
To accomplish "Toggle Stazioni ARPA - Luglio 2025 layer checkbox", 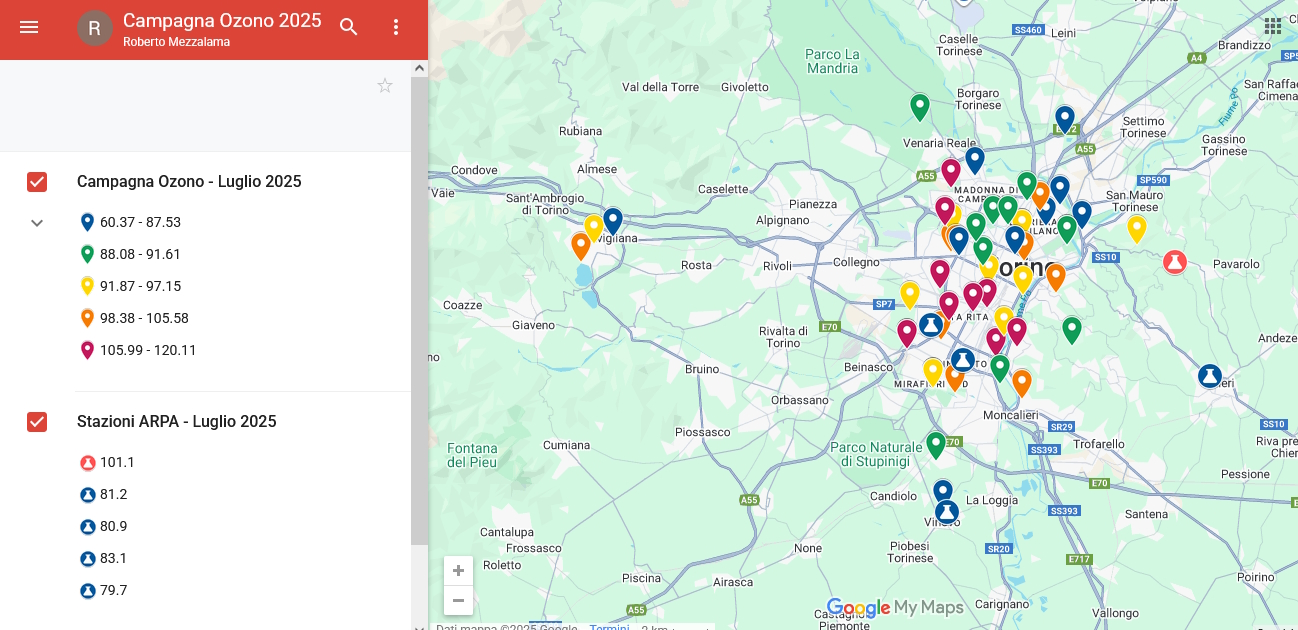I will (37, 422).
